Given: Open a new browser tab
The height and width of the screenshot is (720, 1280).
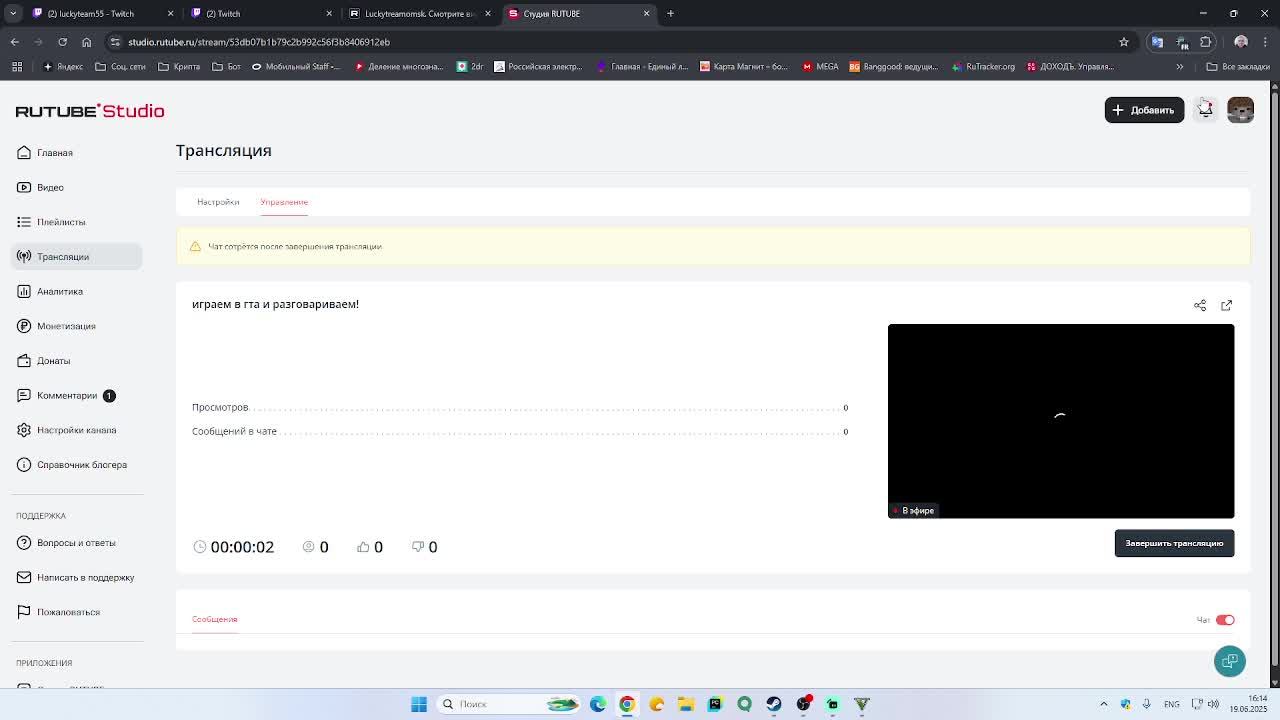Looking at the screenshot, I should coord(670,13).
